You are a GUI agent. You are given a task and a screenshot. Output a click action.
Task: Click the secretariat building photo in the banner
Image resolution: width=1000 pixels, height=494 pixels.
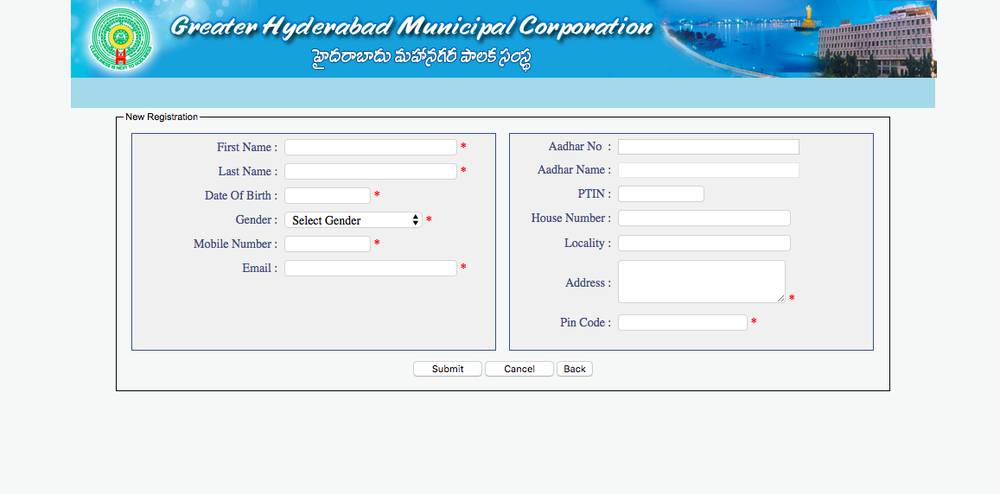877,40
